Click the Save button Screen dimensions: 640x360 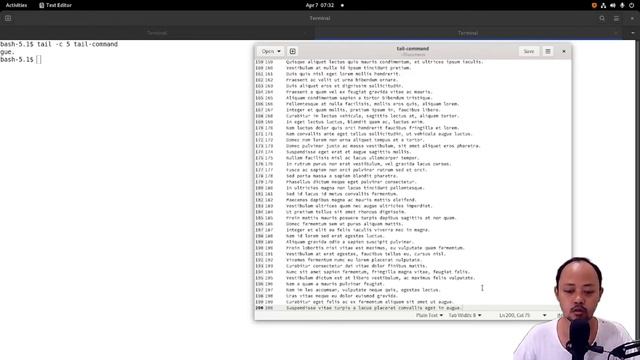(x=529, y=51)
